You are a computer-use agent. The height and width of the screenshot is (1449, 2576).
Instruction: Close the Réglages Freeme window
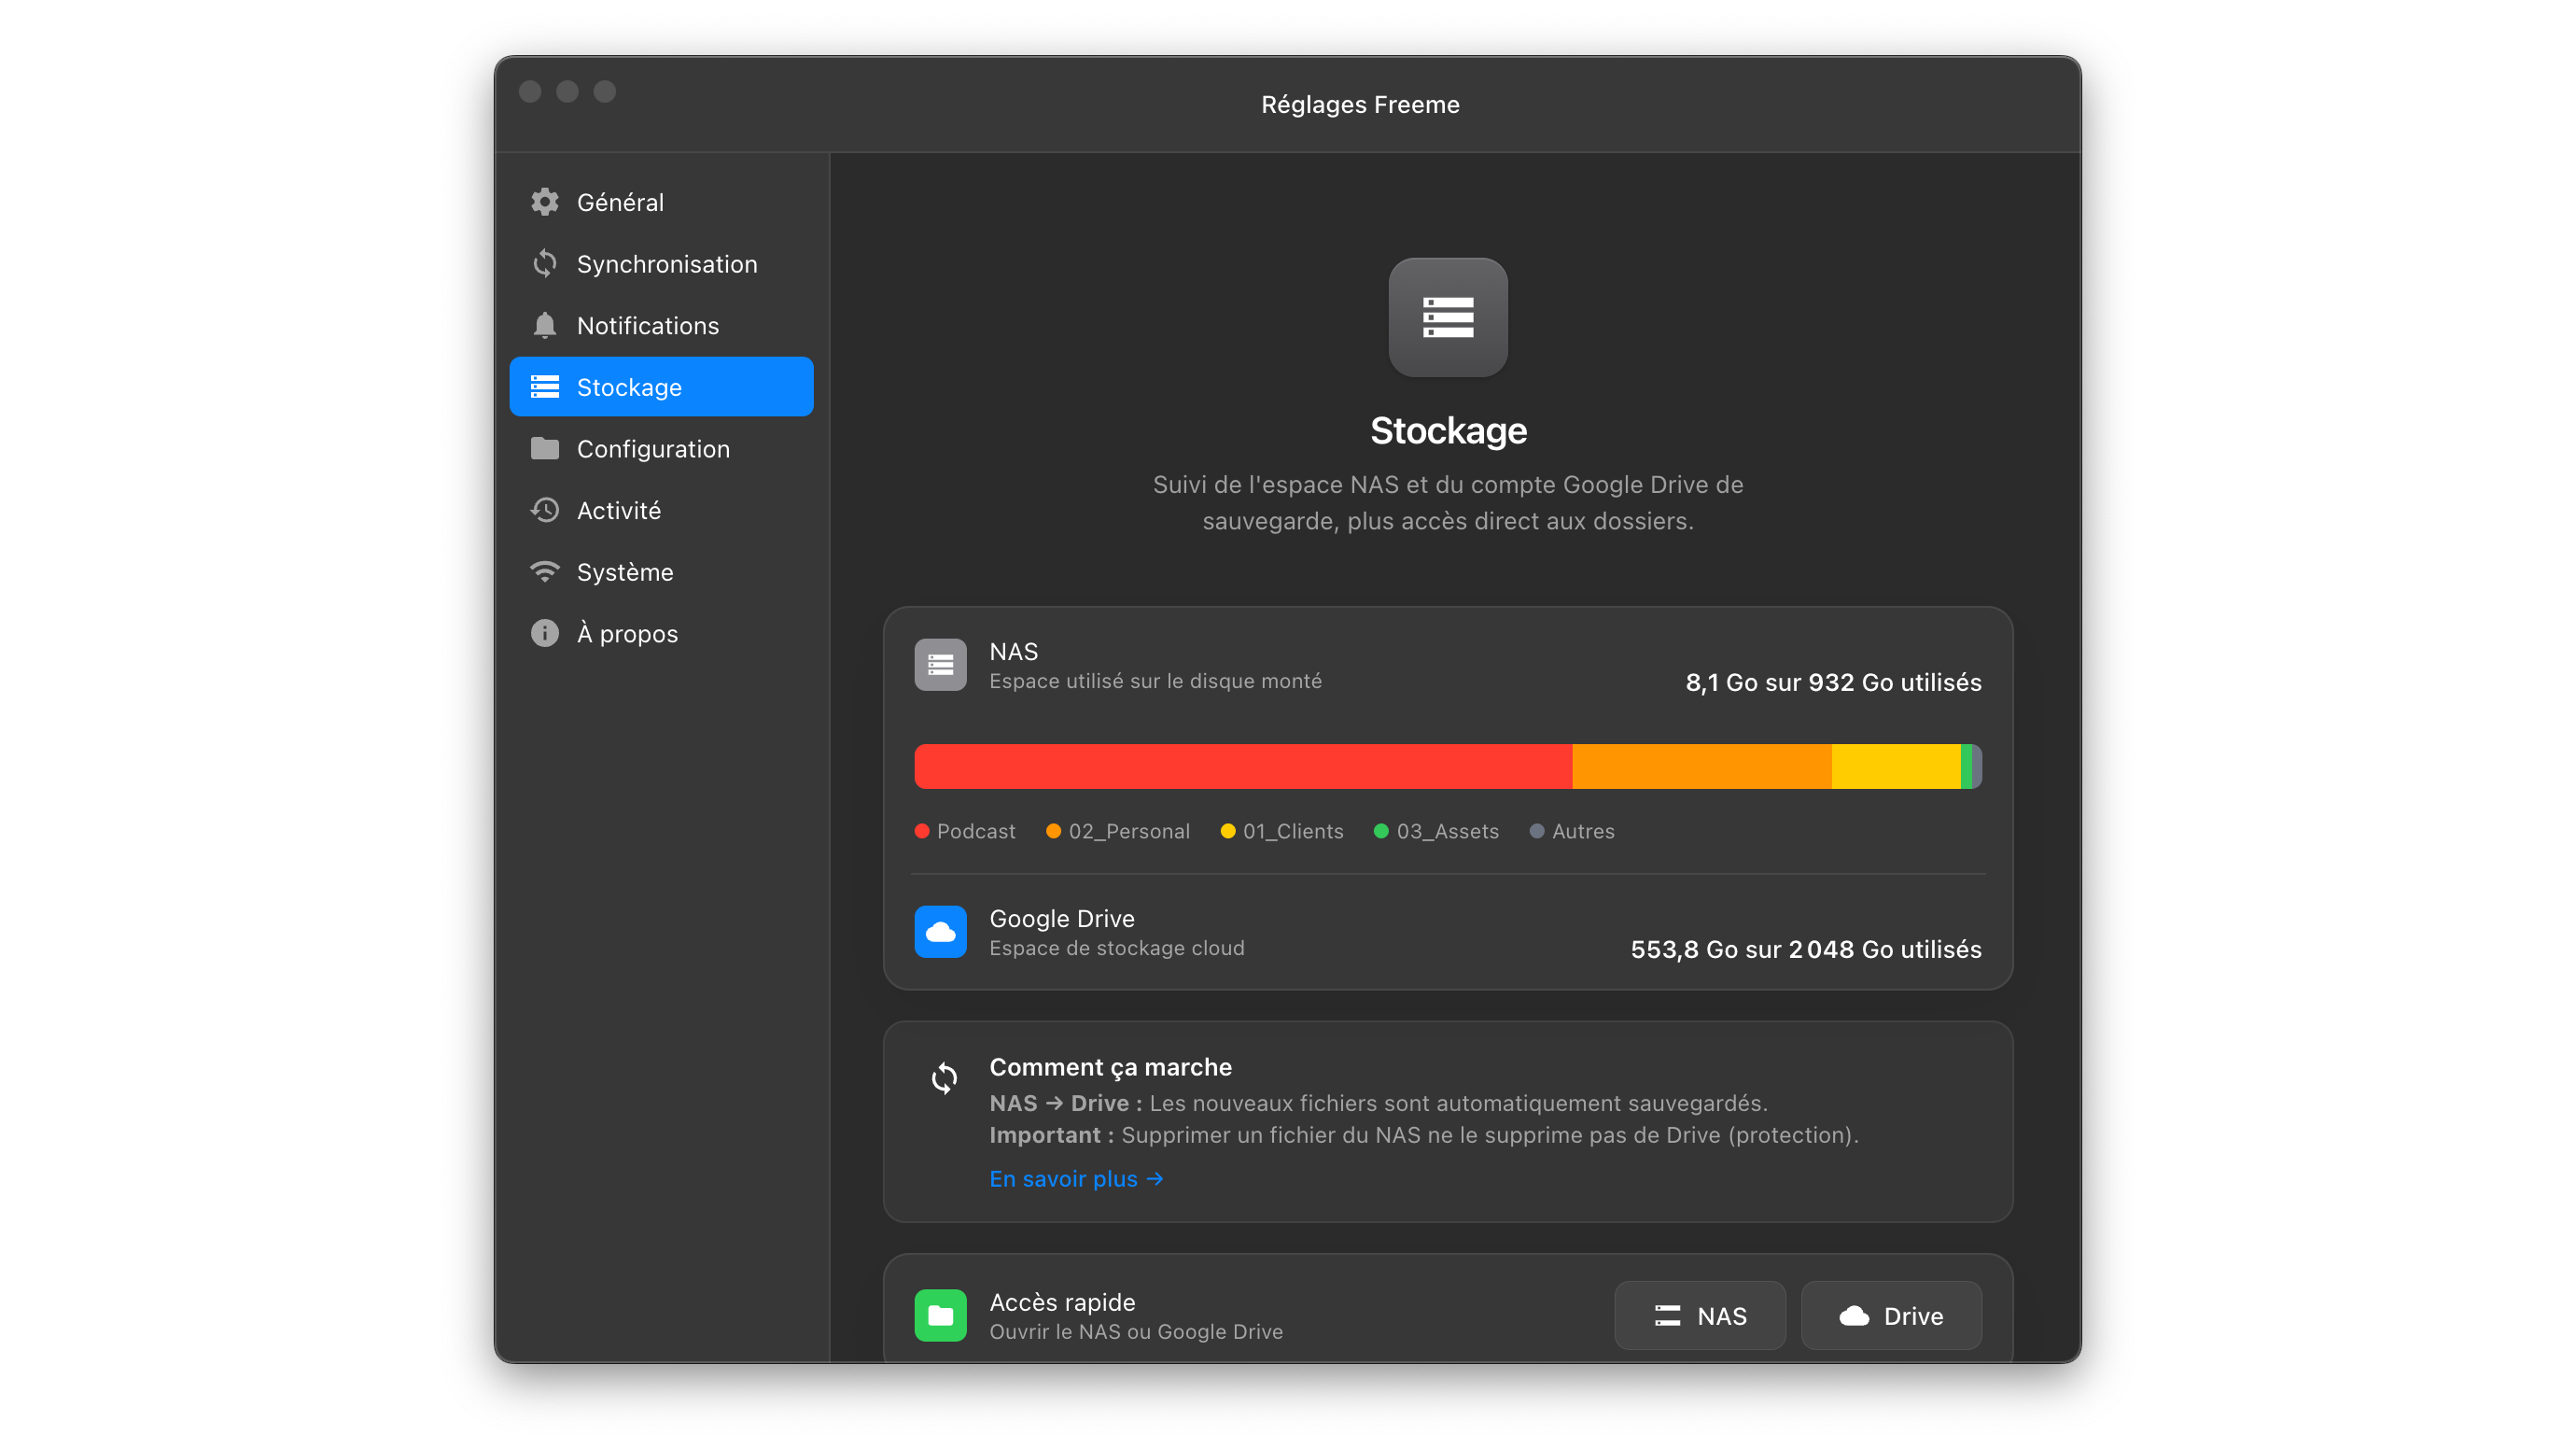[530, 92]
